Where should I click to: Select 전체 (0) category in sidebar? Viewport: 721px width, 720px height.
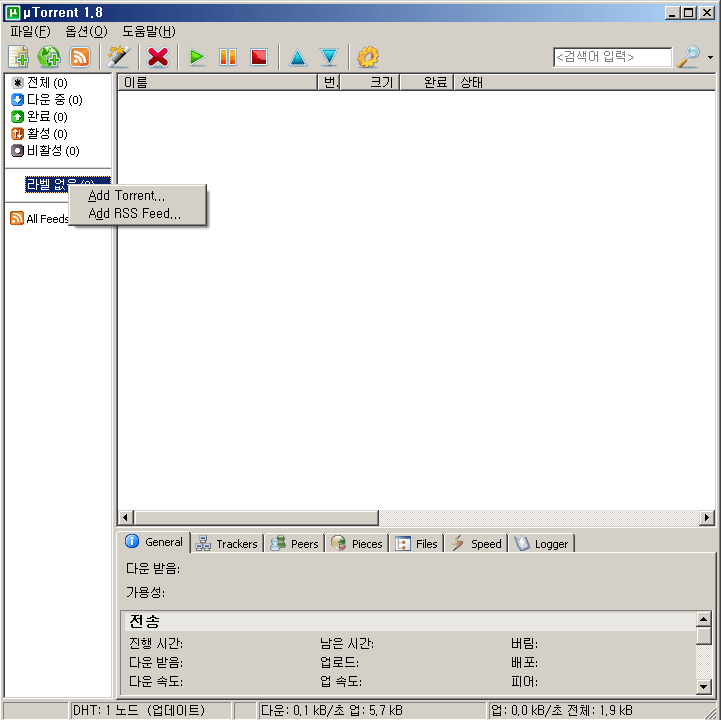pos(40,83)
